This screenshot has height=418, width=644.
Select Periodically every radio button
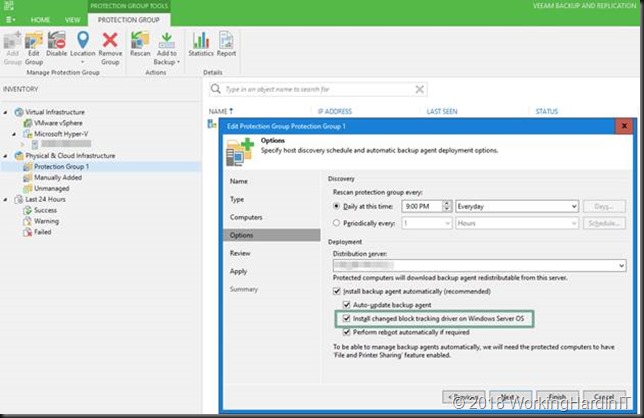pos(336,223)
